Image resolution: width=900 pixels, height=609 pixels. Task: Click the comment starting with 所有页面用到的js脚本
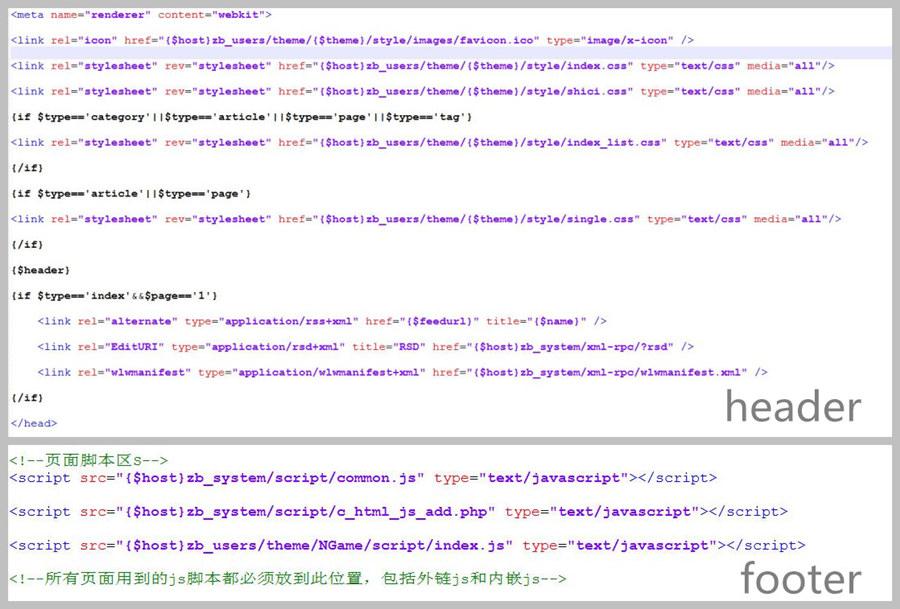coord(288,579)
